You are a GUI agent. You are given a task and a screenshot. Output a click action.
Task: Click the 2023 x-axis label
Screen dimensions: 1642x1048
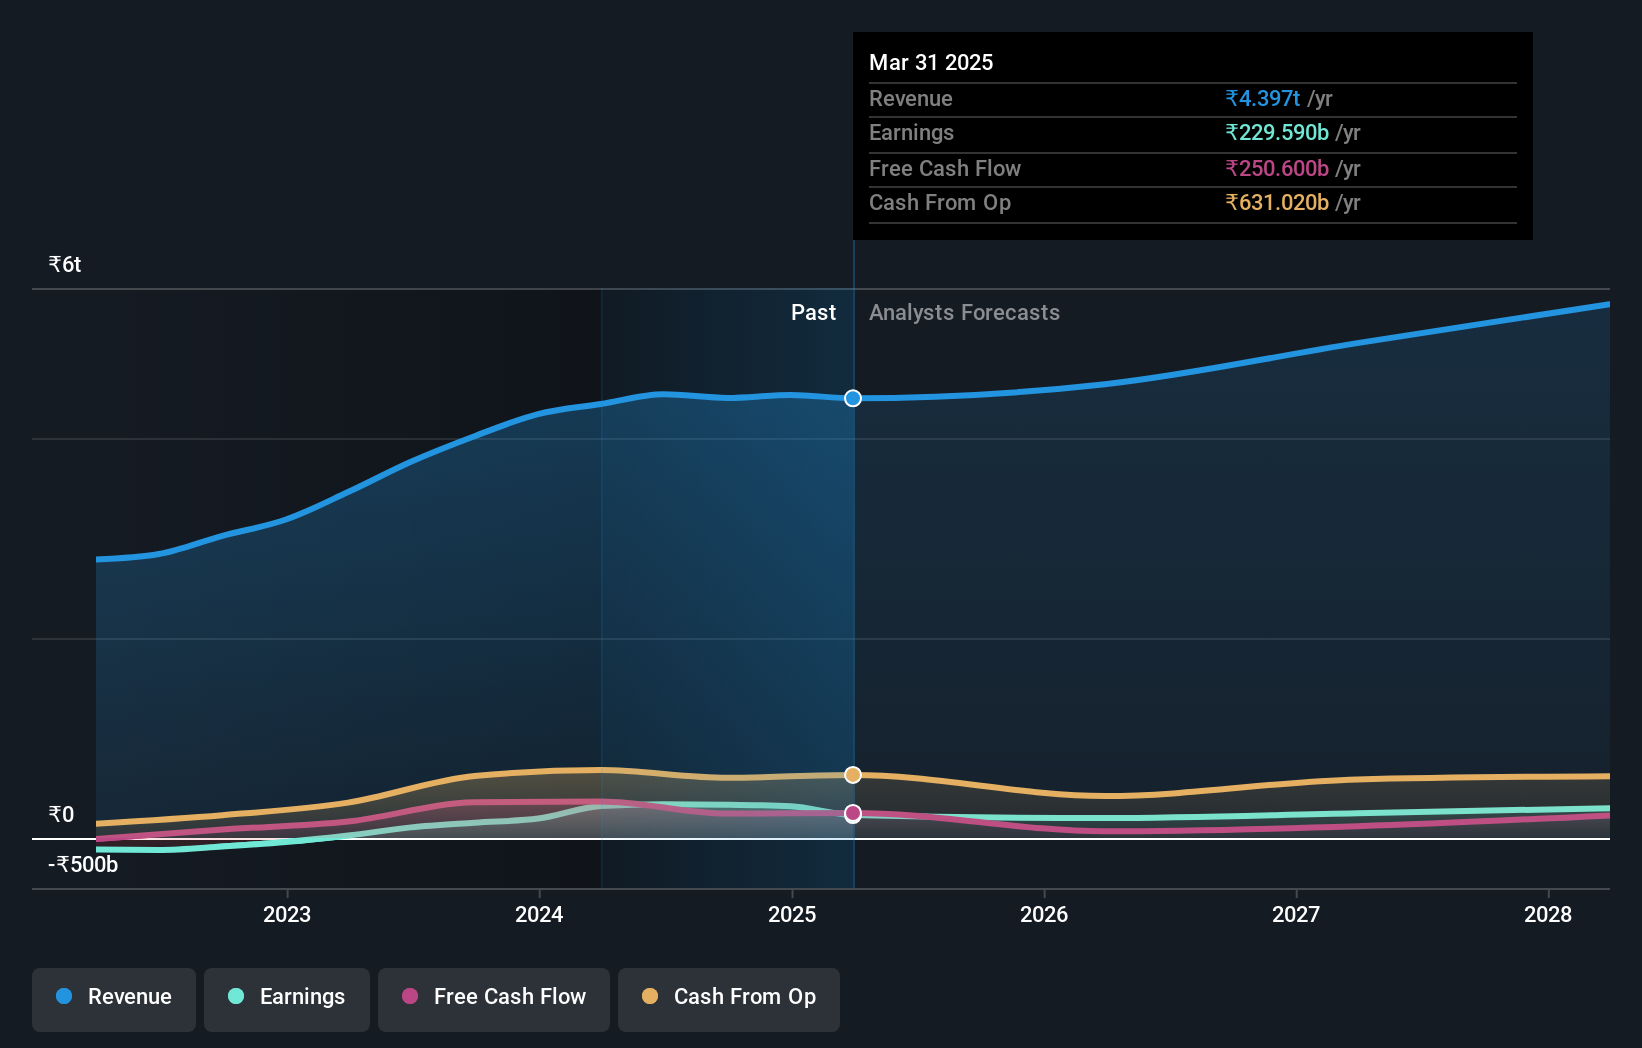287,914
